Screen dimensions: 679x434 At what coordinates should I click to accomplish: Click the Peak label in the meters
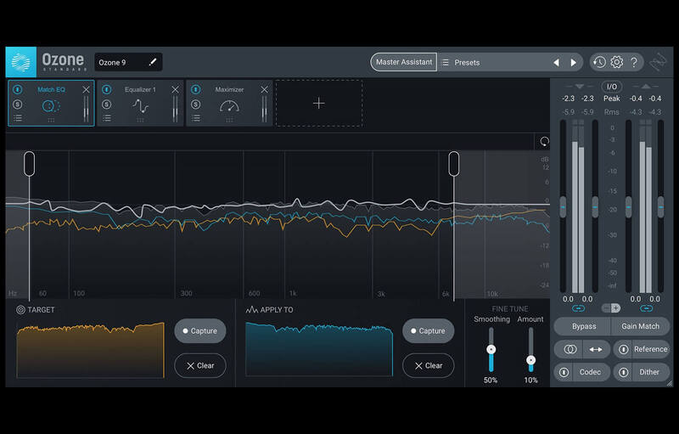point(611,98)
